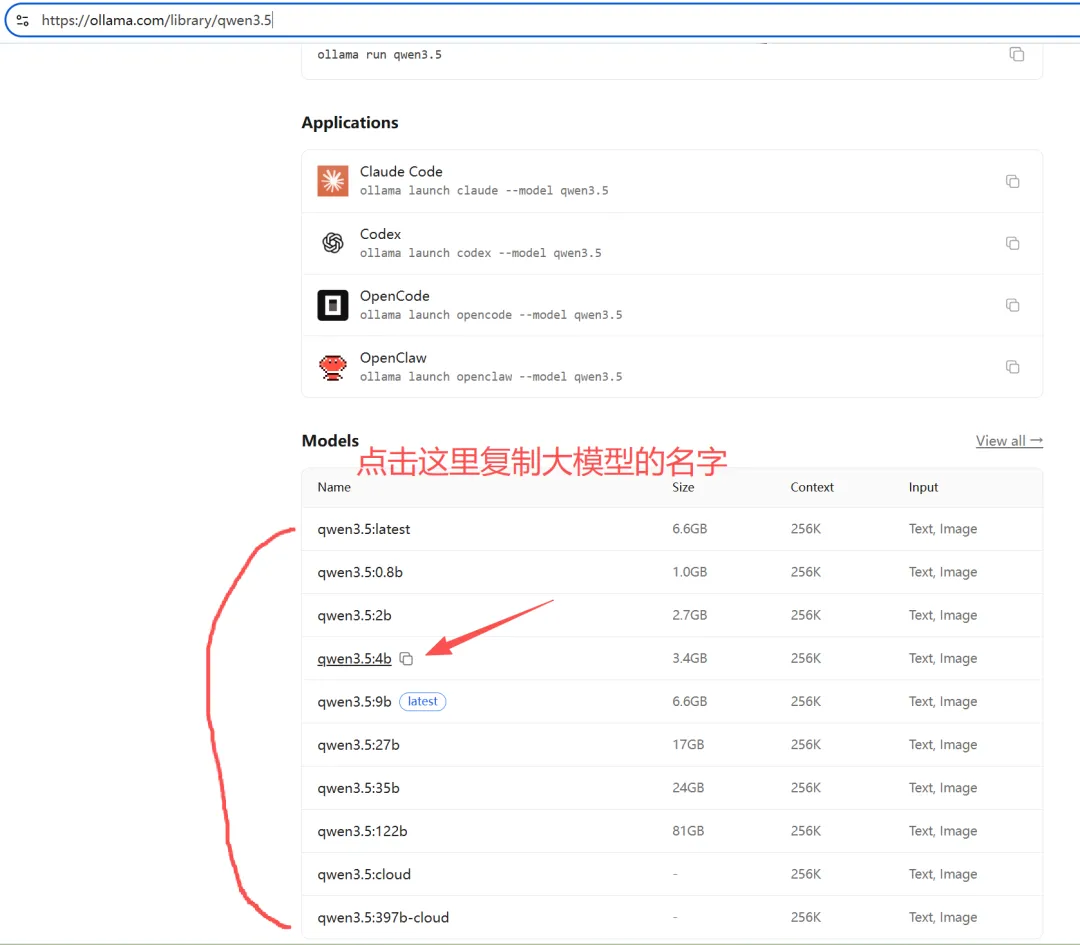Click 'ollama launch codex --model qwen3.5' text

coord(481,253)
